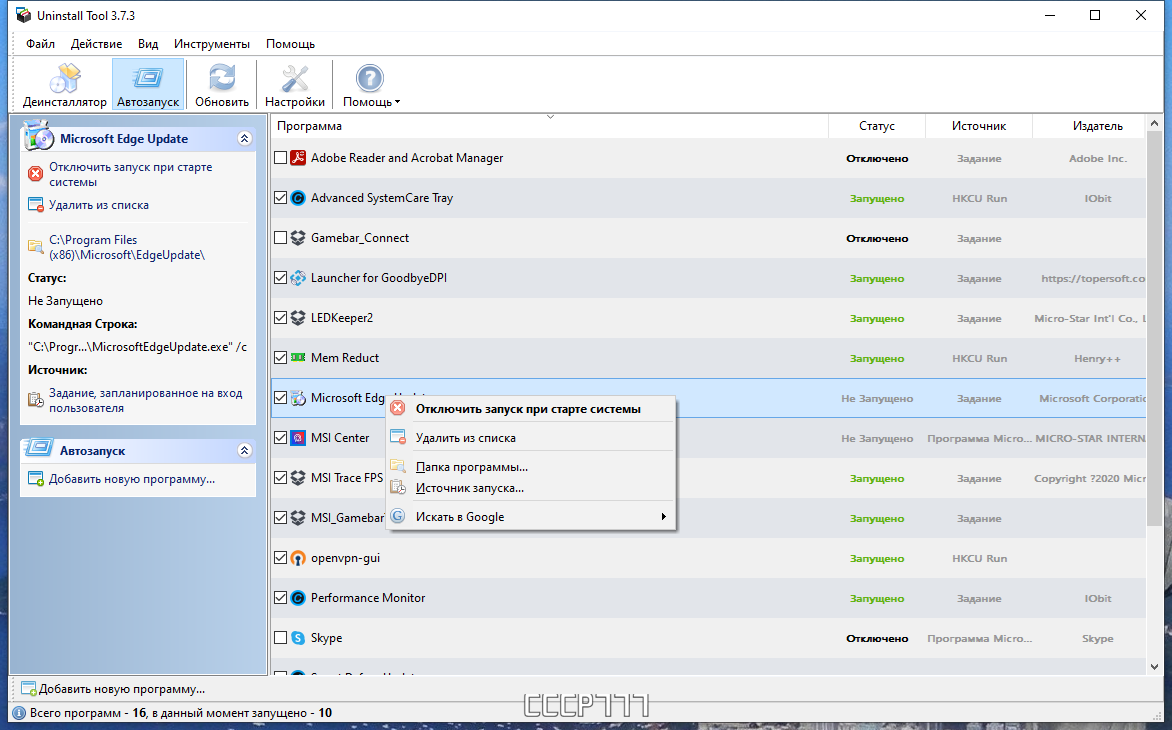The image size is (1172, 730).
Task: Click the Mem Reduct program icon
Action: [x=298, y=358]
